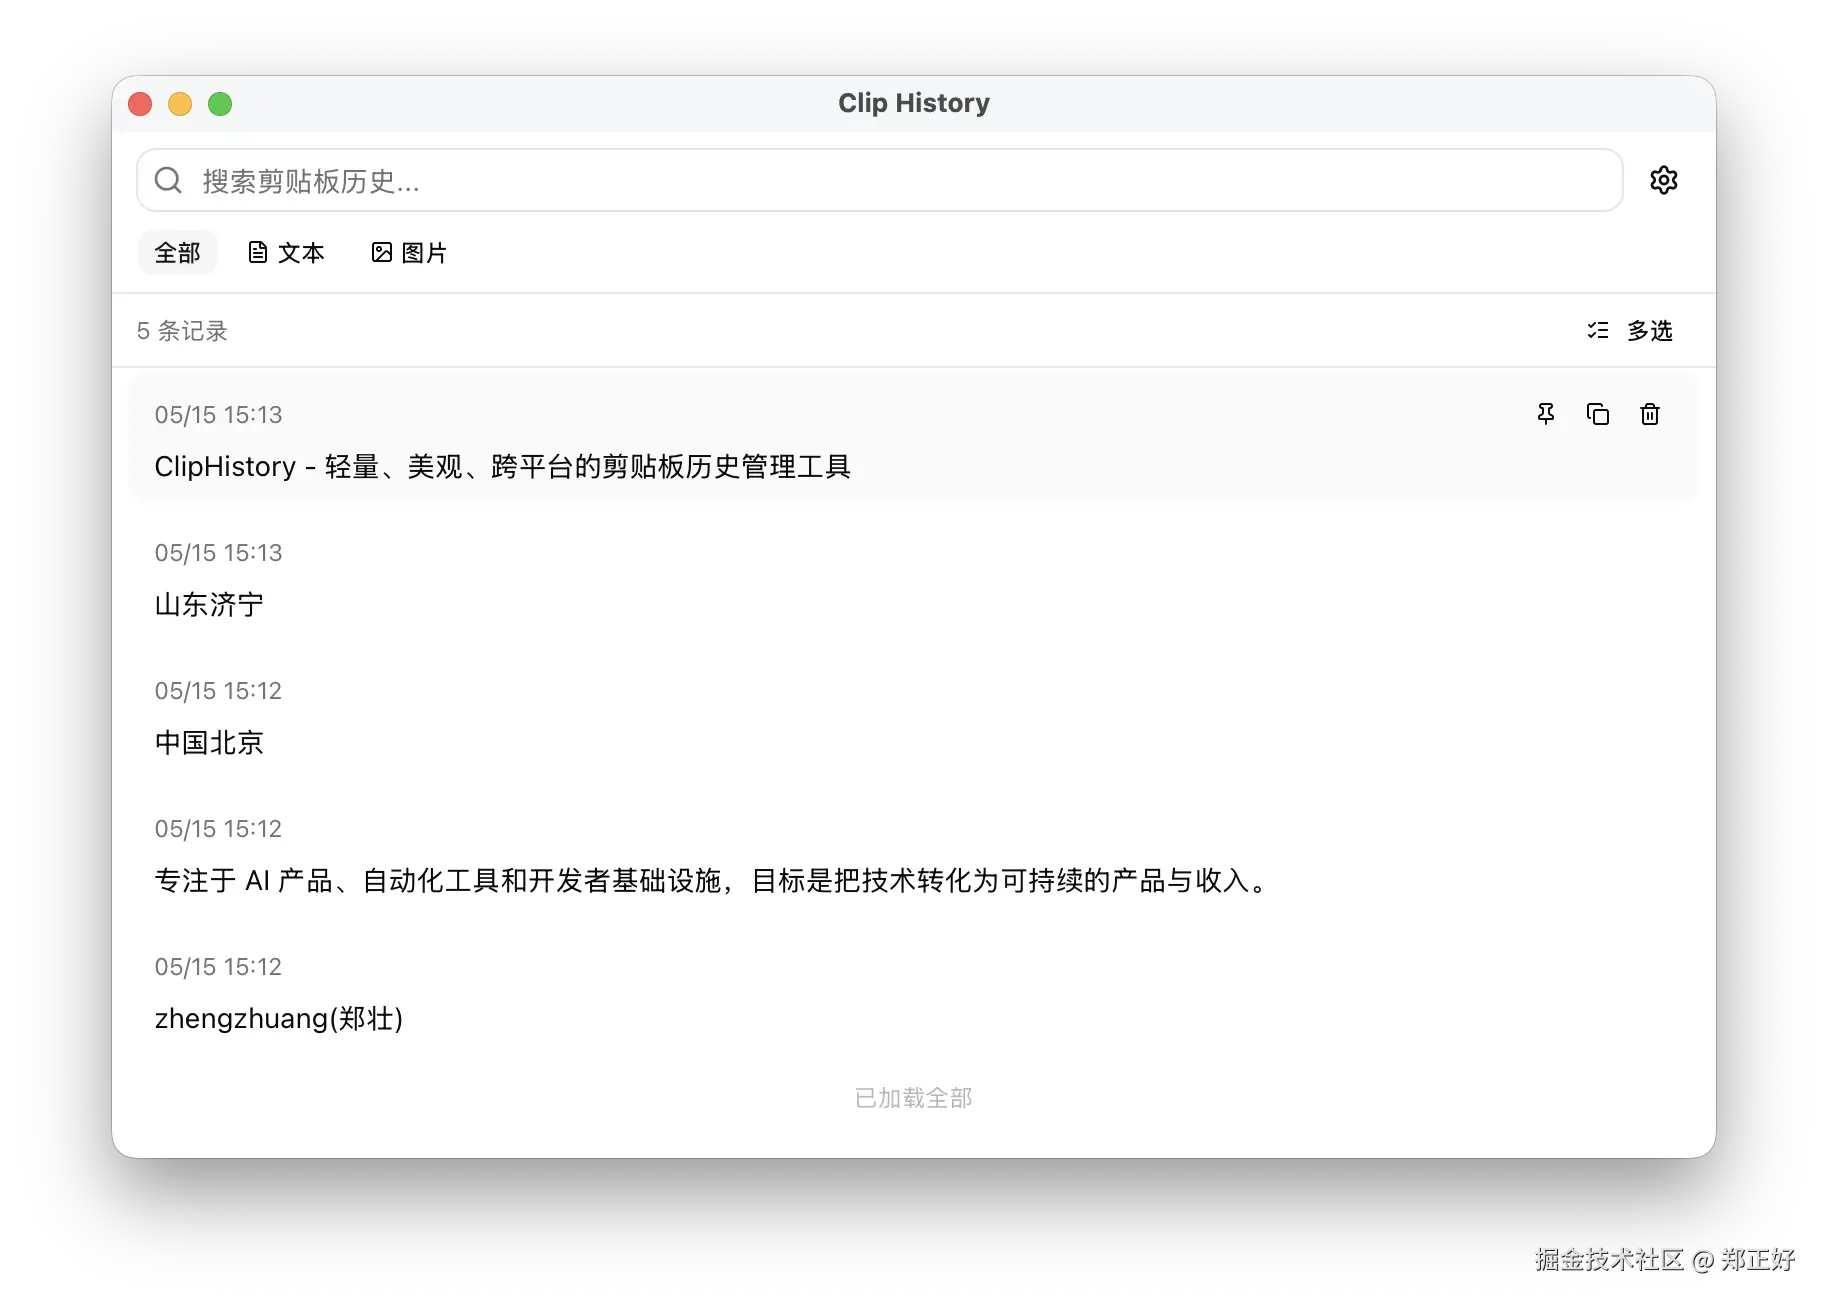Select the 山东济宁 clipboard entry
Screen dimensions: 1828x1306
[x=914, y=580]
